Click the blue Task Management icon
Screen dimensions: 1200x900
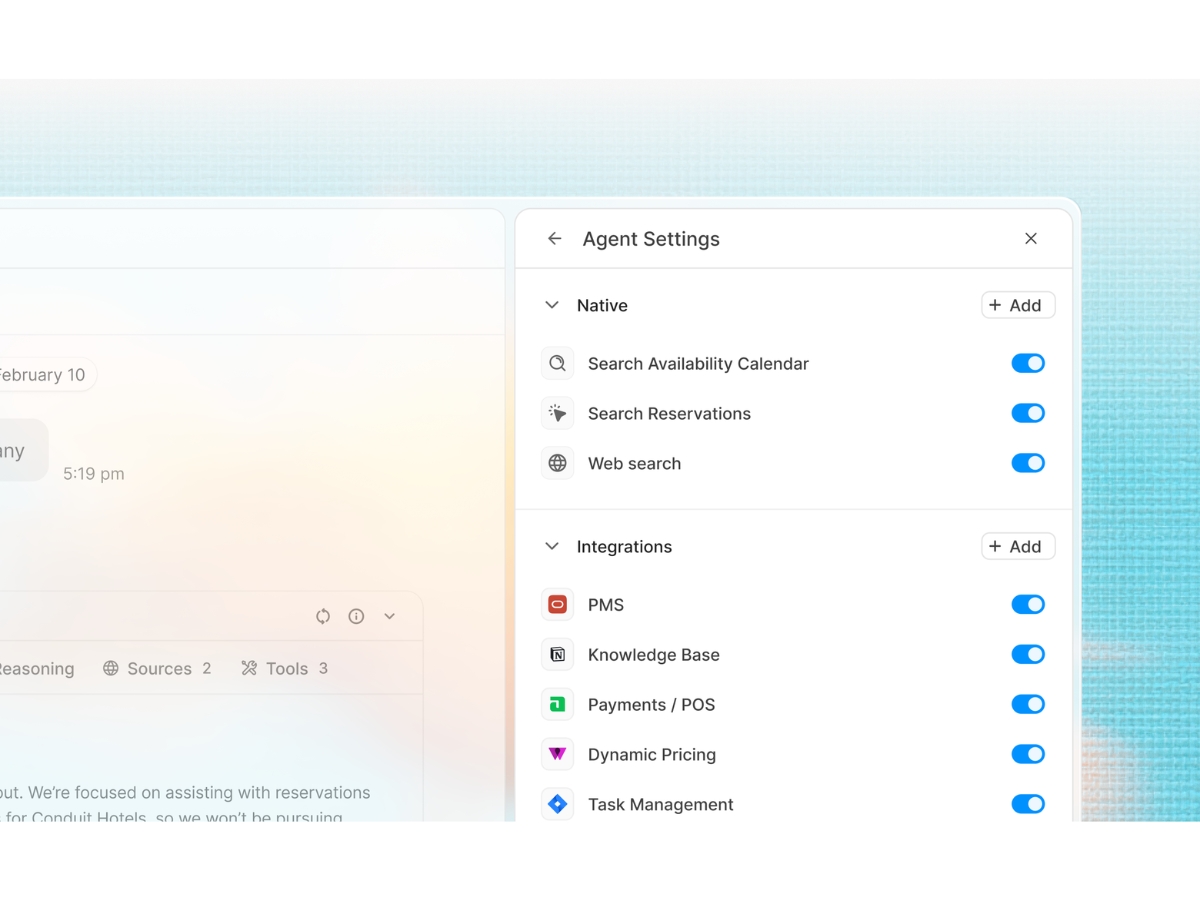(558, 804)
